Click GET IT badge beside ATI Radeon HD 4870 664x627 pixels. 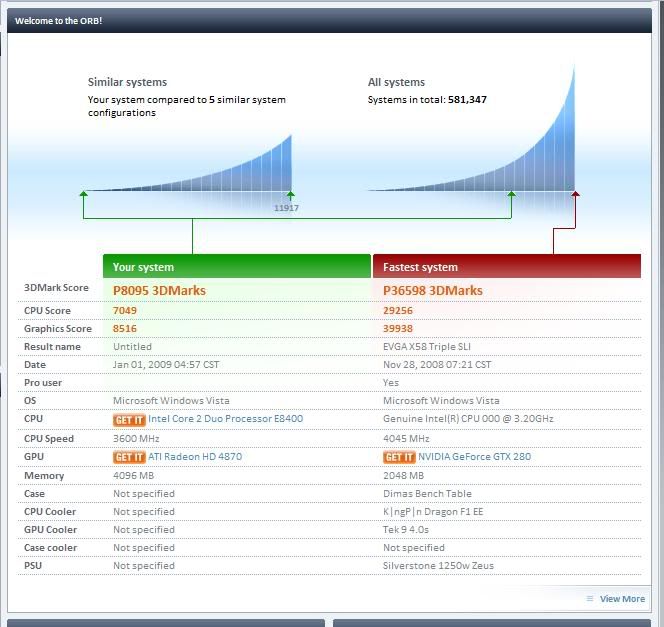tap(129, 457)
